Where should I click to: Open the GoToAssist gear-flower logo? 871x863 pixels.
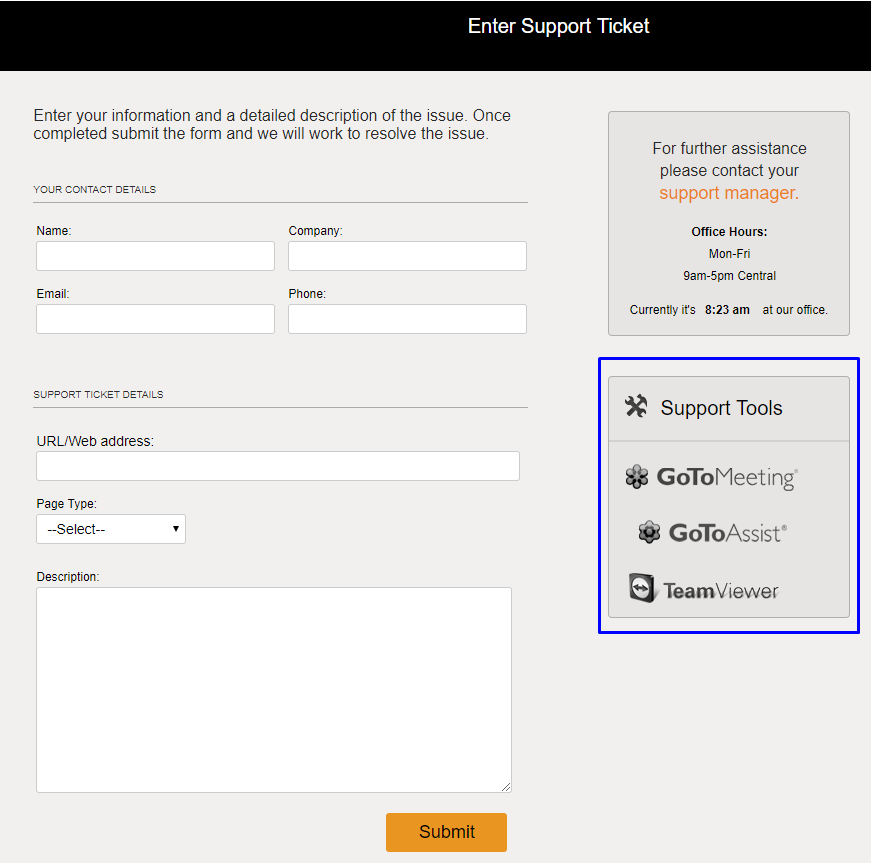pyautogui.click(x=649, y=532)
